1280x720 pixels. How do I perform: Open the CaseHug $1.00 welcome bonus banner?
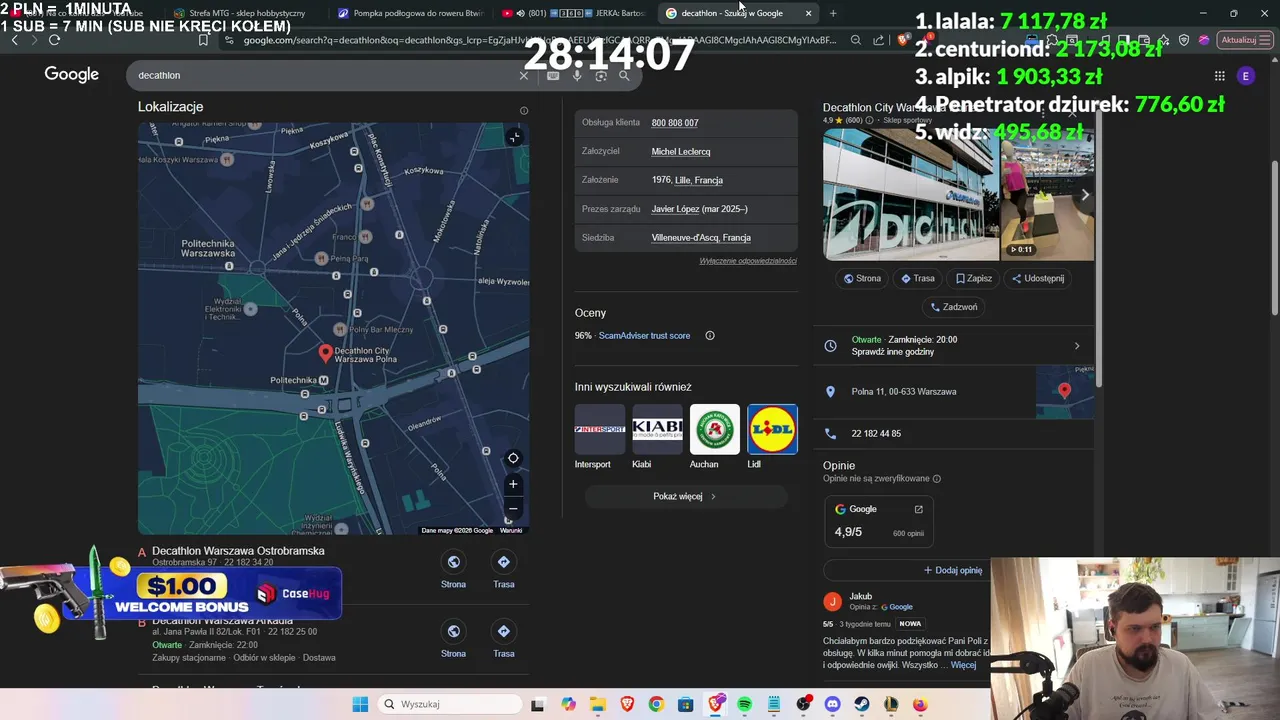172,592
